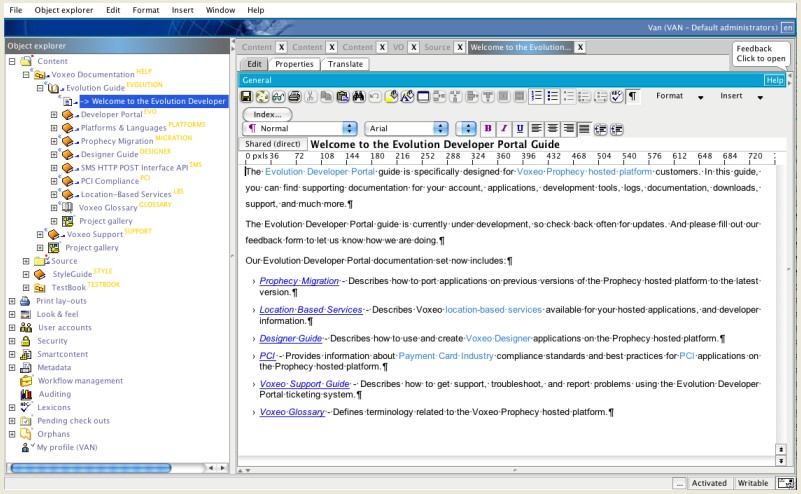The height and width of the screenshot is (494, 801).
Task: Open the Window menu
Action: 220,10
